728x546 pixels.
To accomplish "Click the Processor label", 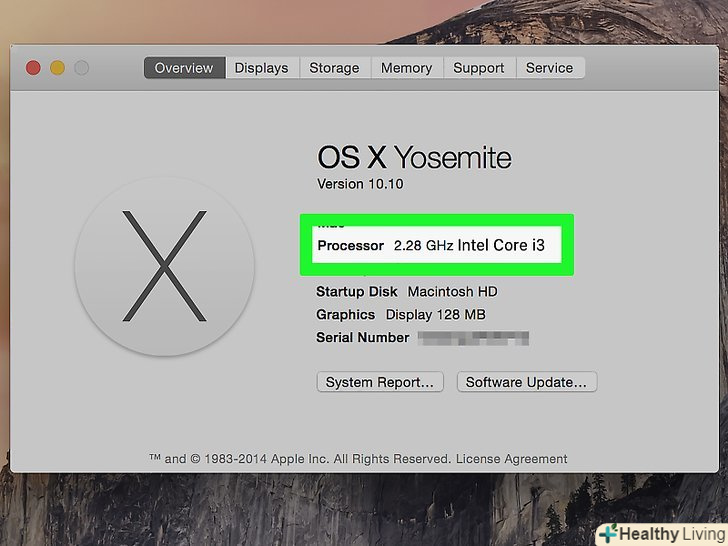I will (351, 245).
